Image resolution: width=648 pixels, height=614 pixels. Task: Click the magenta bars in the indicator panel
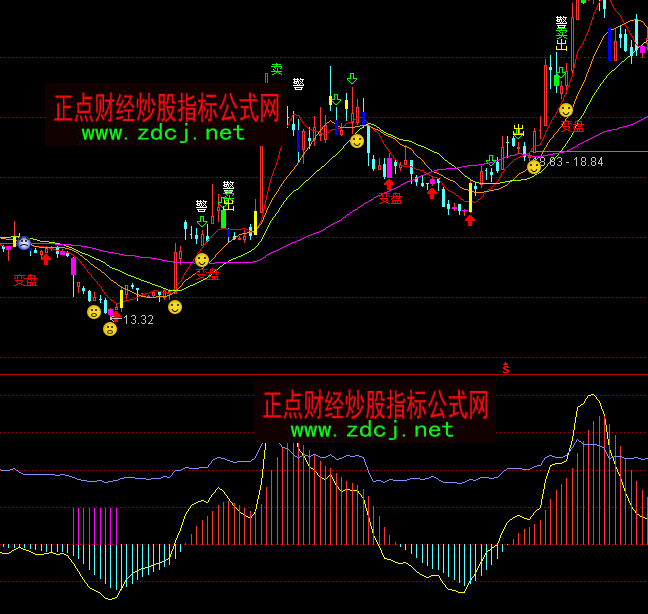tap(95, 525)
